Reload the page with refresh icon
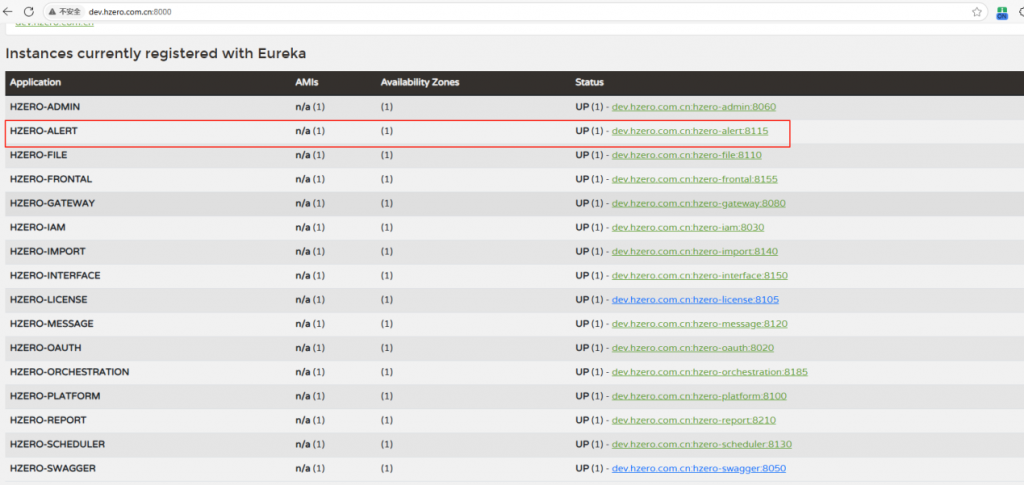The image size is (1024, 485). click(28, 11)
